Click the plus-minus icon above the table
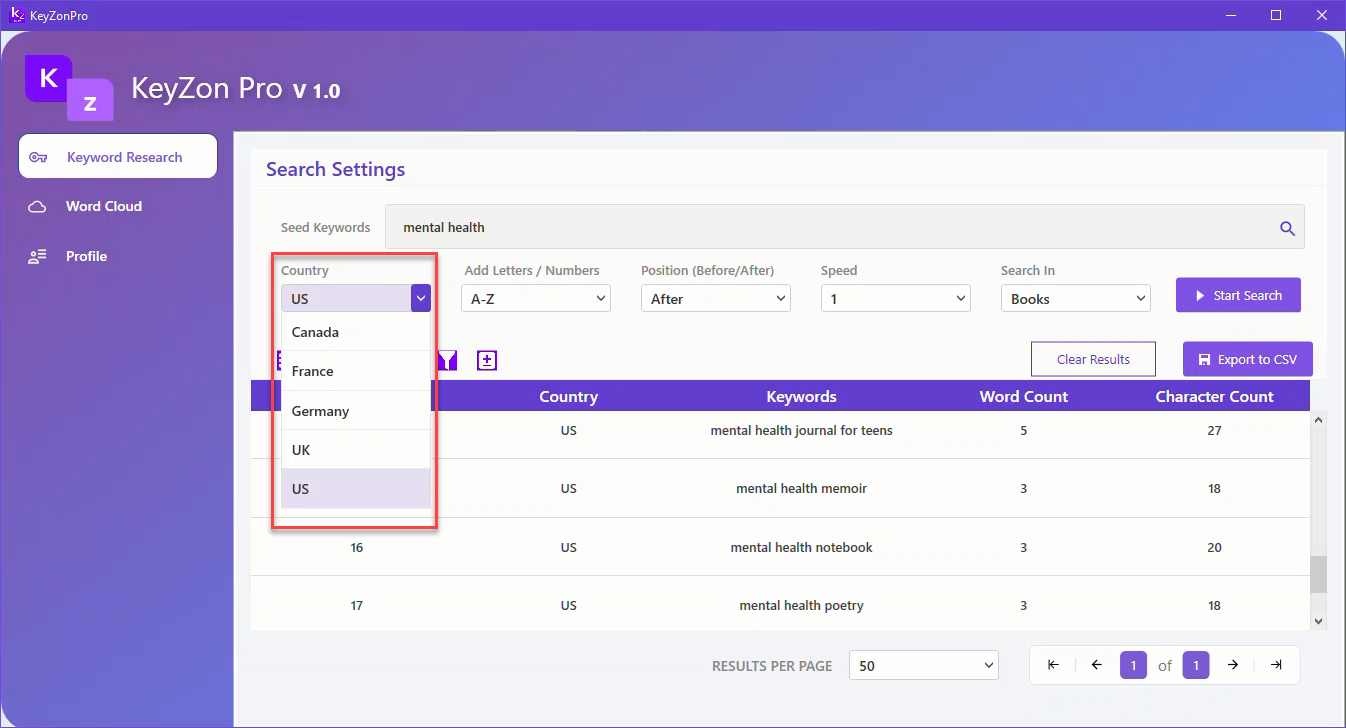The width and height of the screenshot is (1346, 728). [487, 361]
